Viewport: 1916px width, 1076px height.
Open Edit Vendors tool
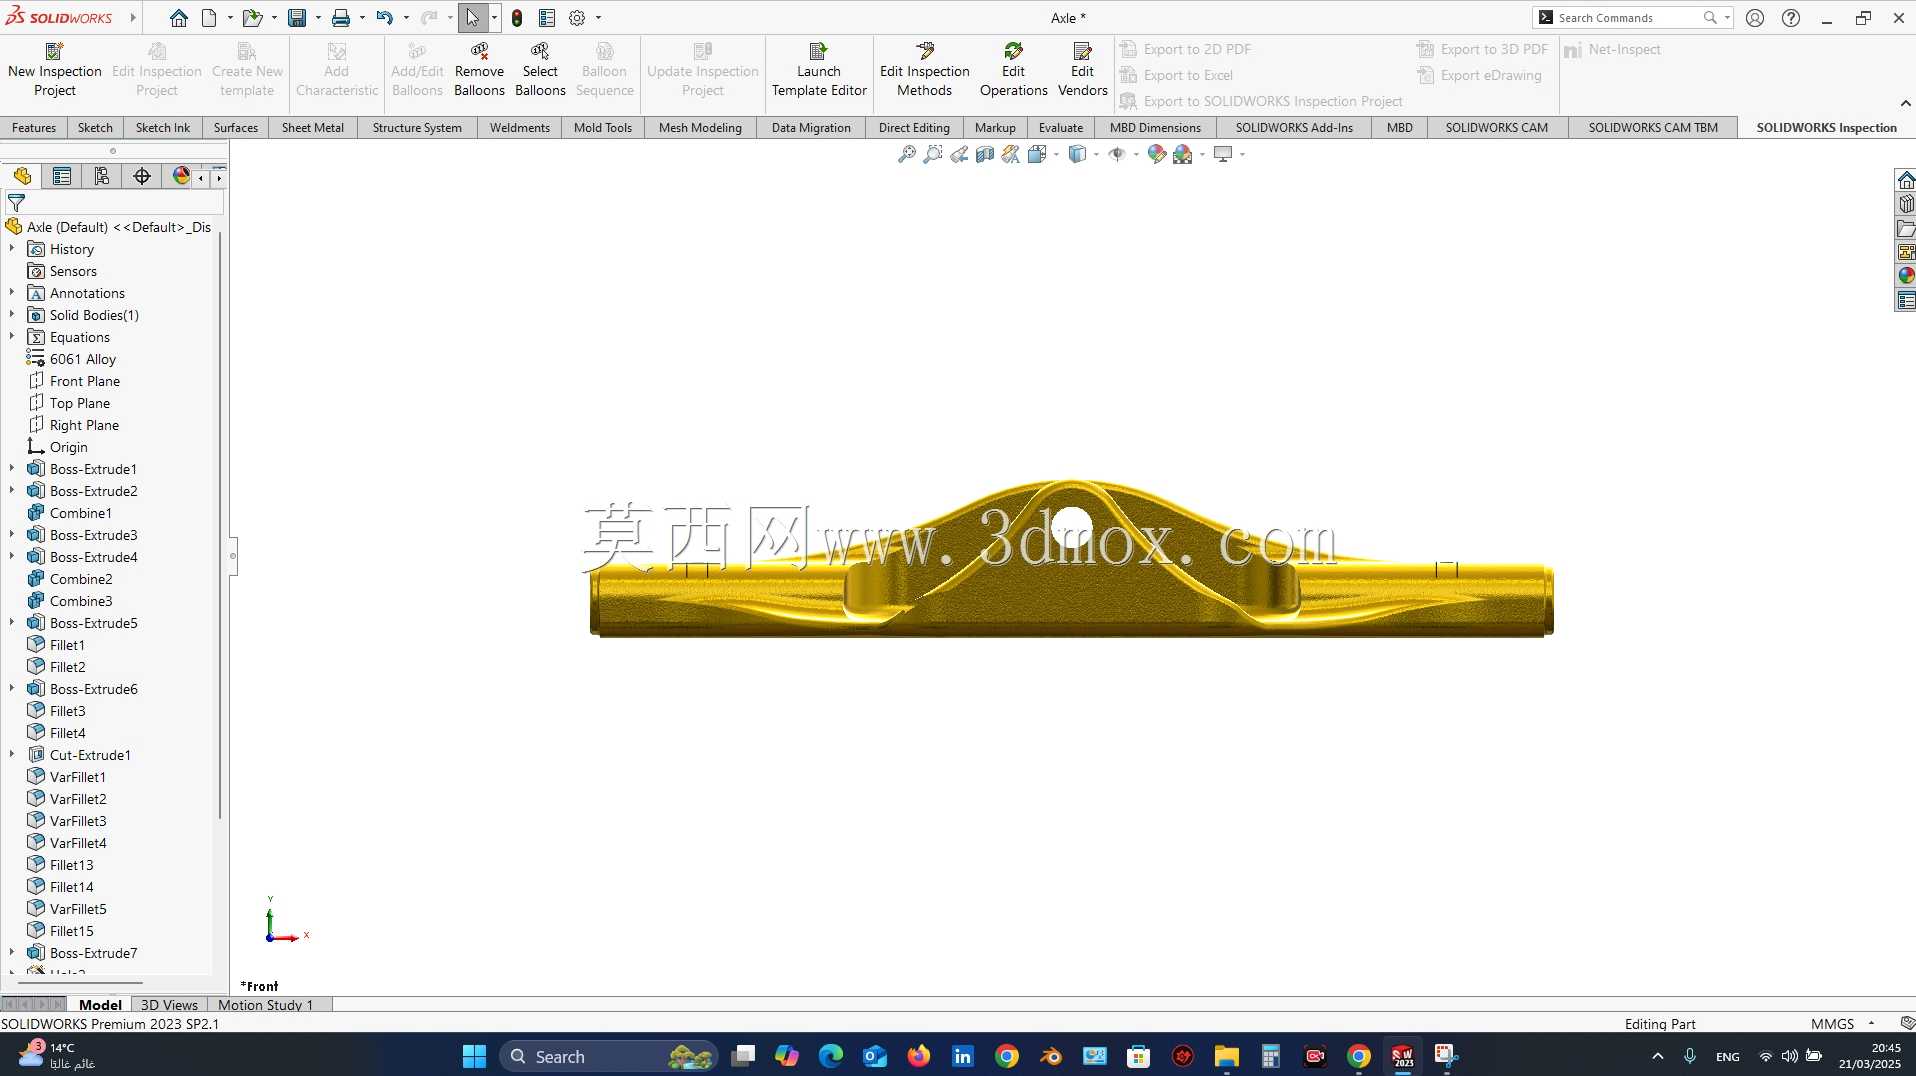click(x=1082, y=69)
